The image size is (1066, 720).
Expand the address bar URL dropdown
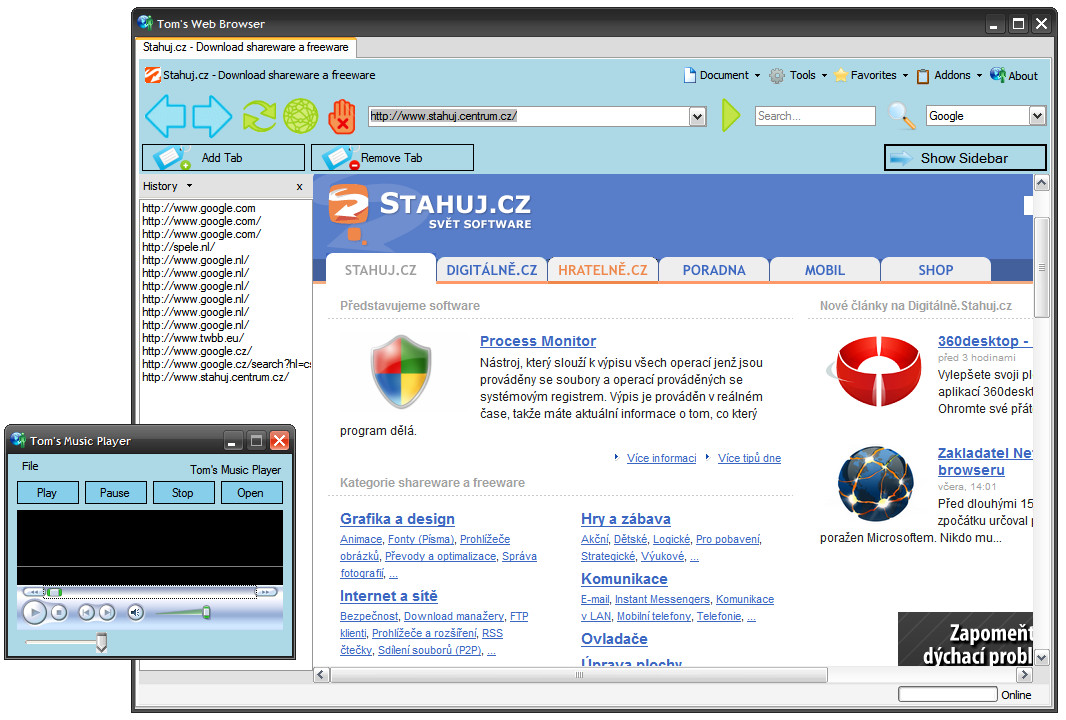[698, 116]
